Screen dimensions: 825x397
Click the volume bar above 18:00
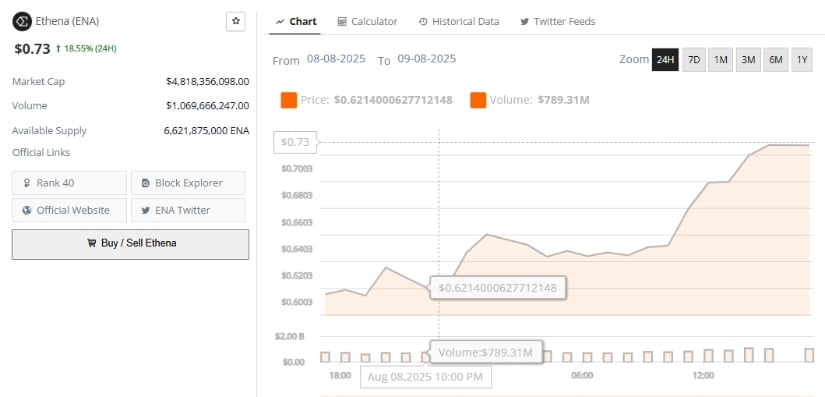tap(345, 357)
